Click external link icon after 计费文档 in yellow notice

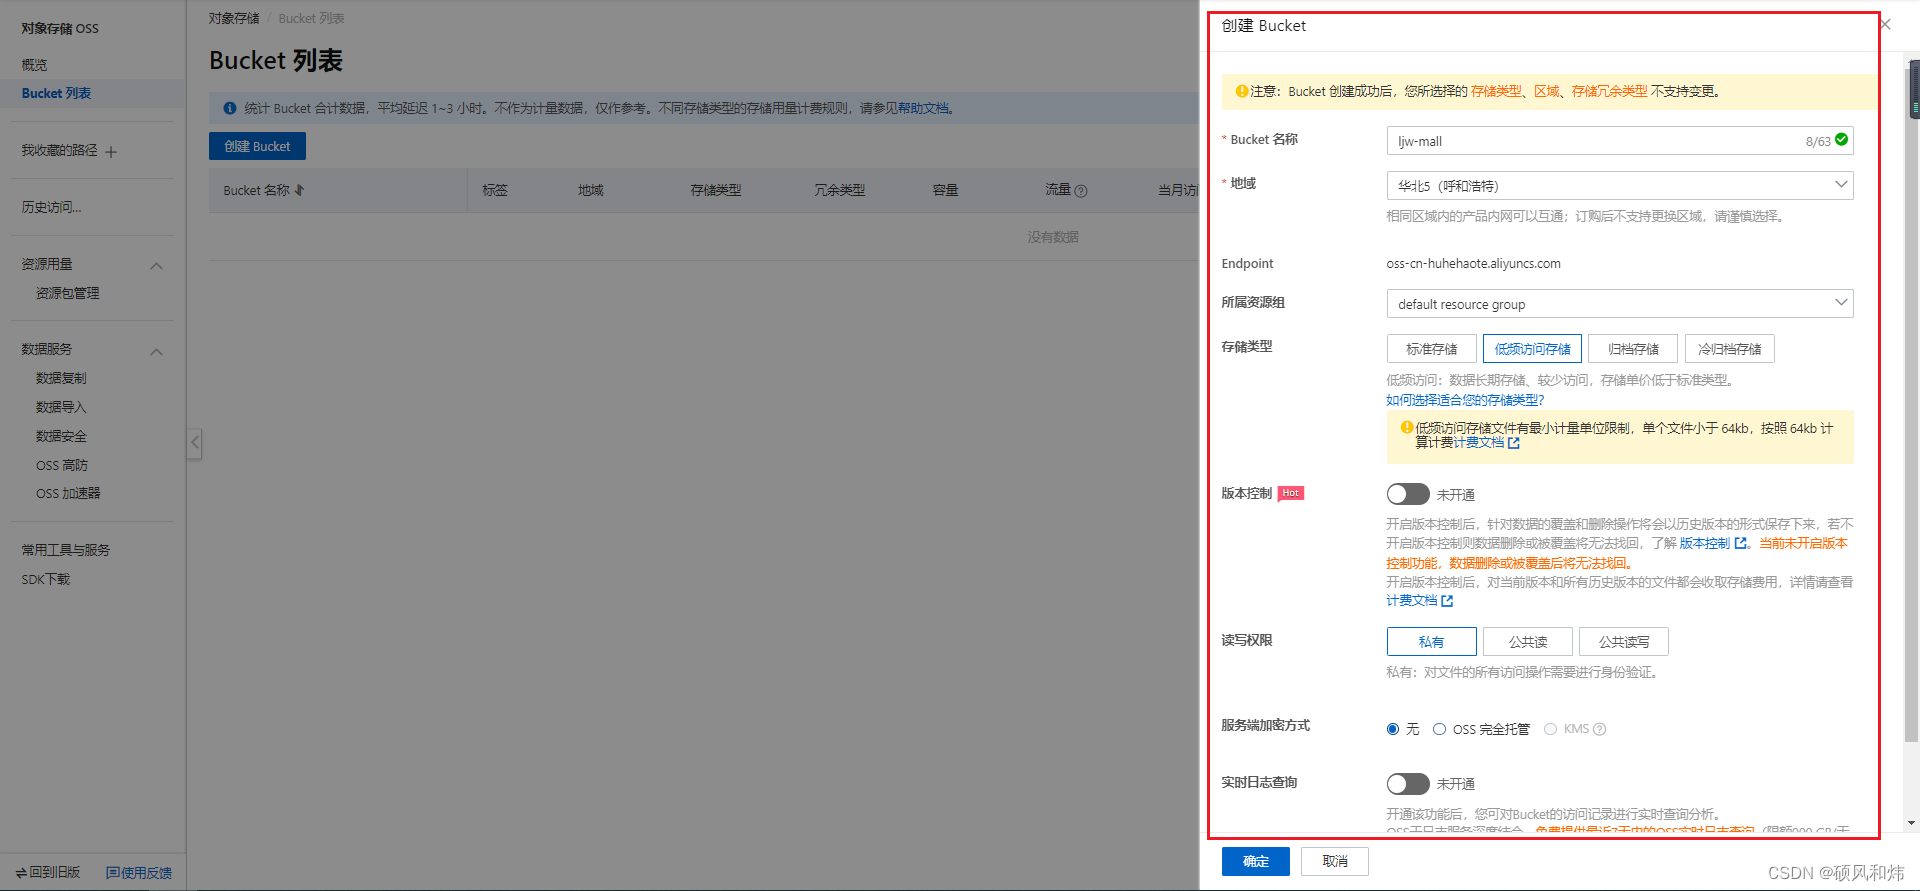(x=1514, y=443)
